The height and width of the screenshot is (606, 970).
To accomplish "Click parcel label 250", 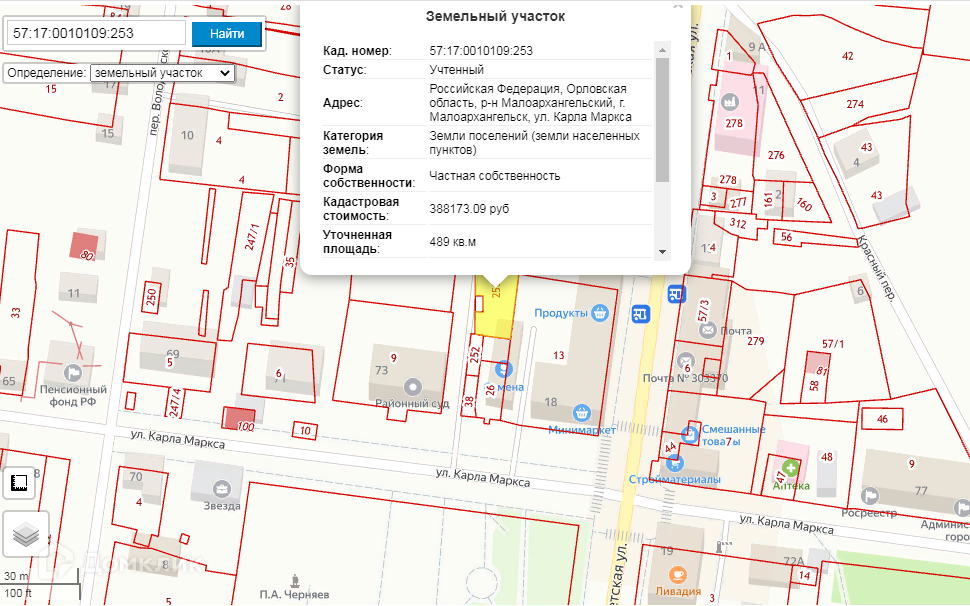I will [151, 297].
